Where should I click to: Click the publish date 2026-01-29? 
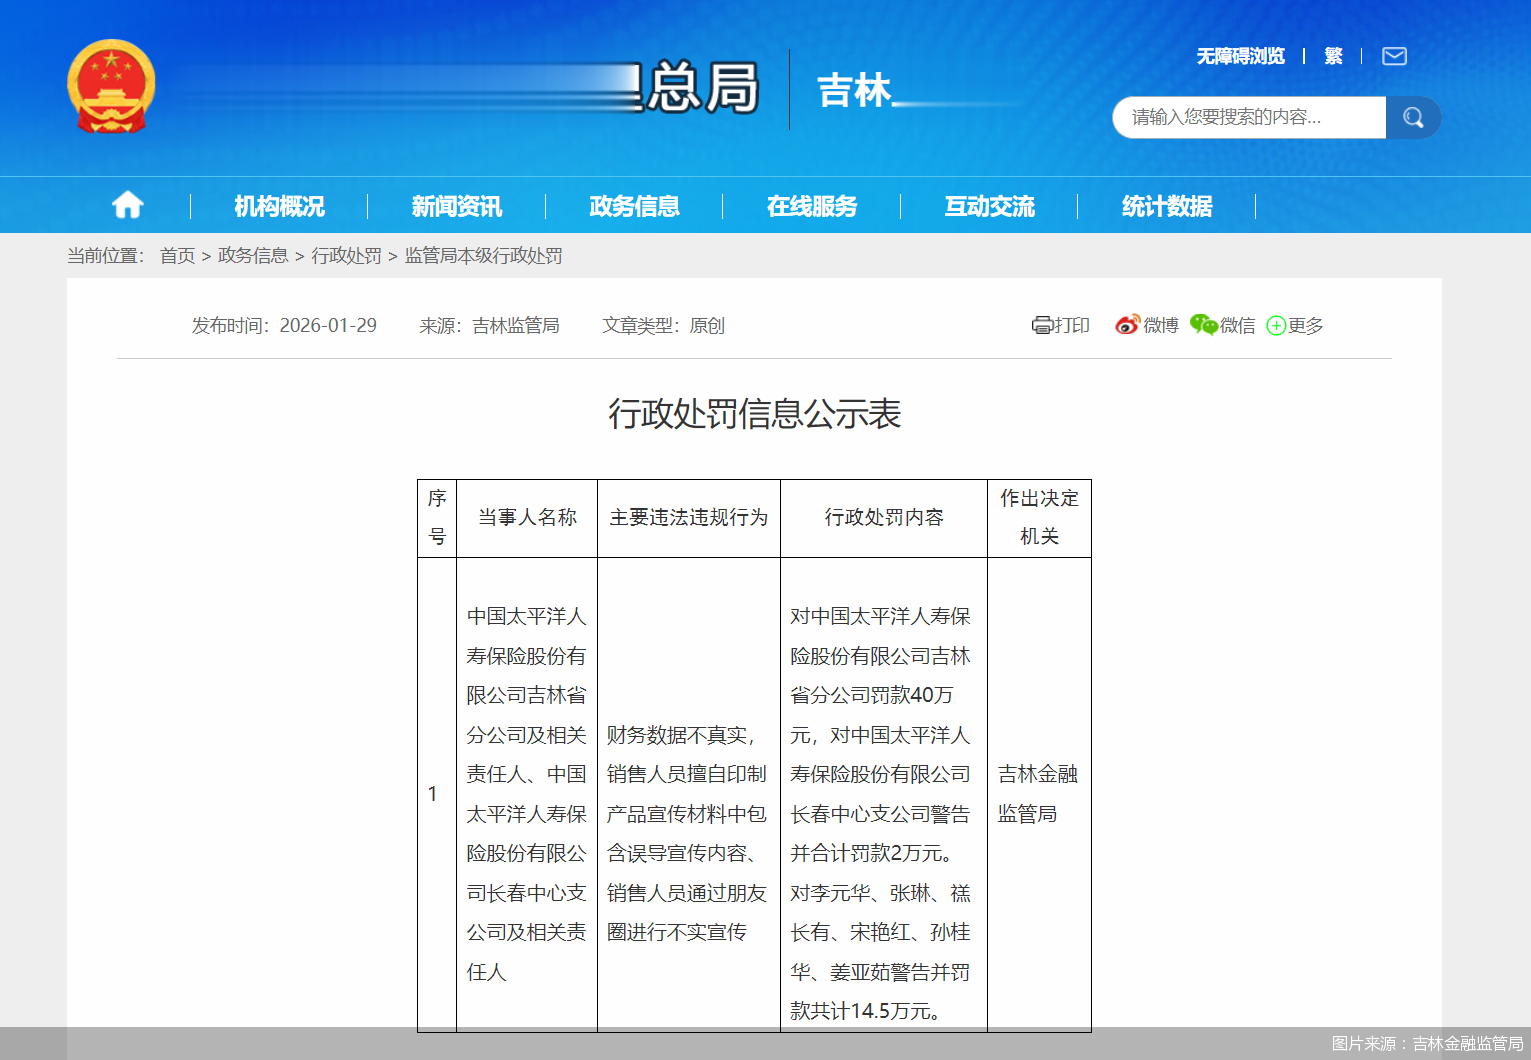[x=328, y=325]
